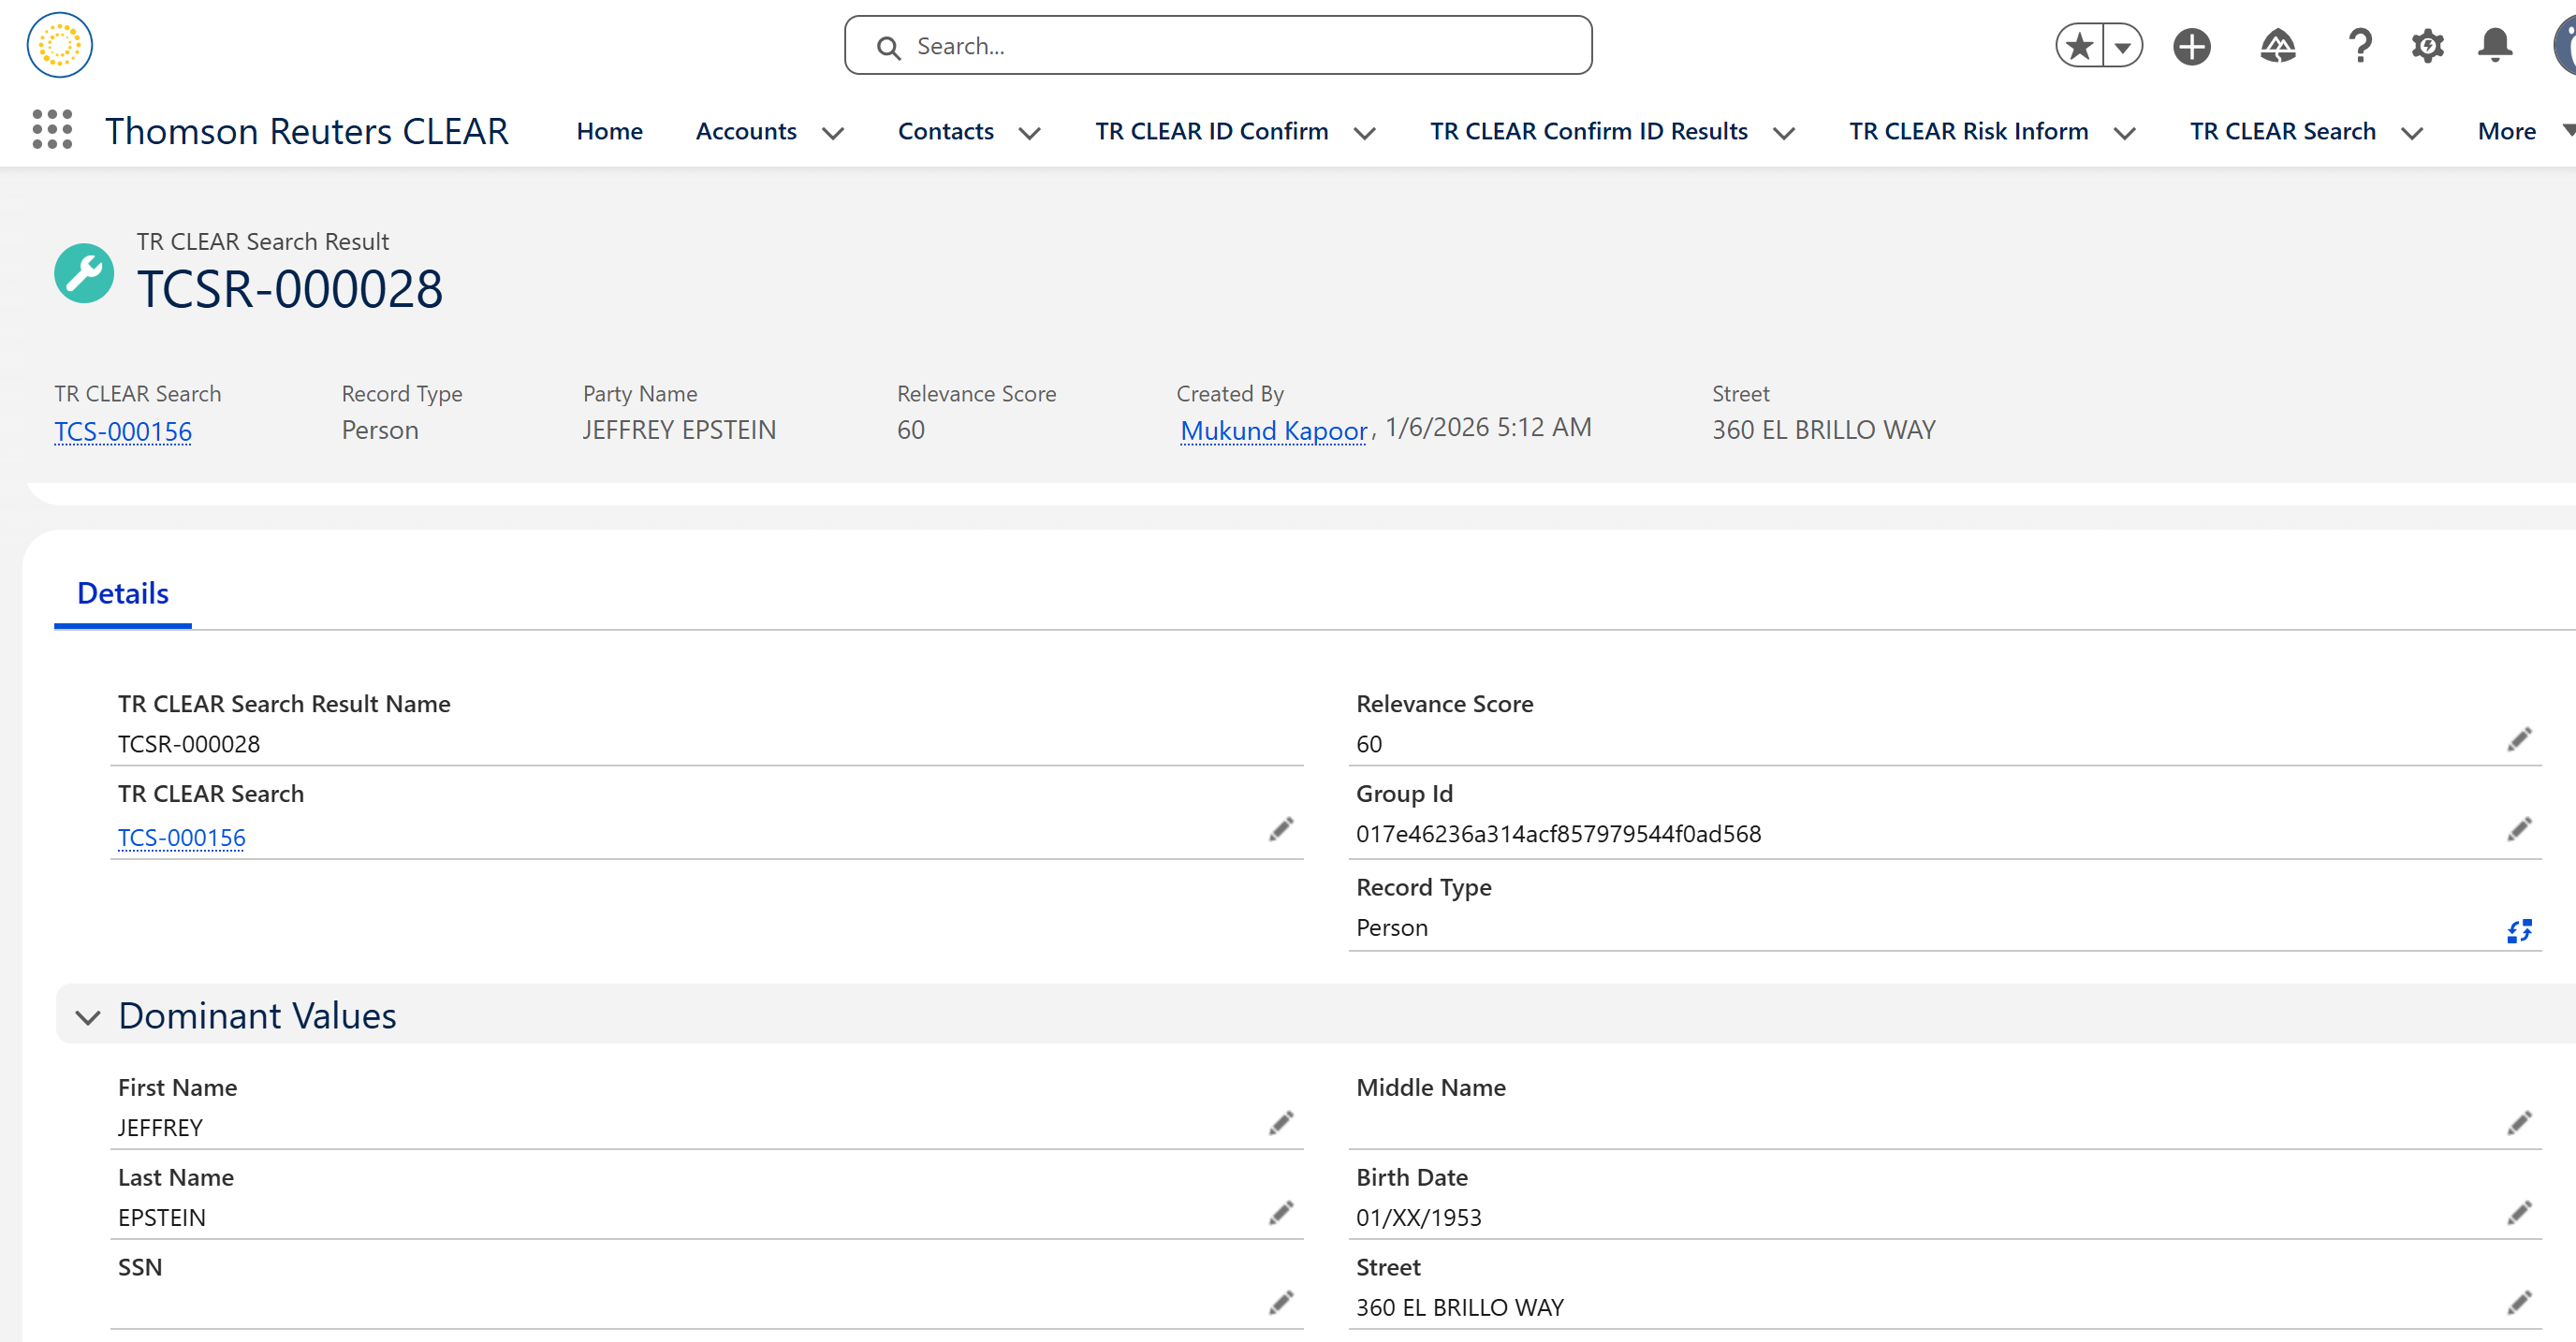Expand the Accounts tab dropdown
Image resolution: width=2576 pixels, height=1342 pixels.
[x=833, y=133]
